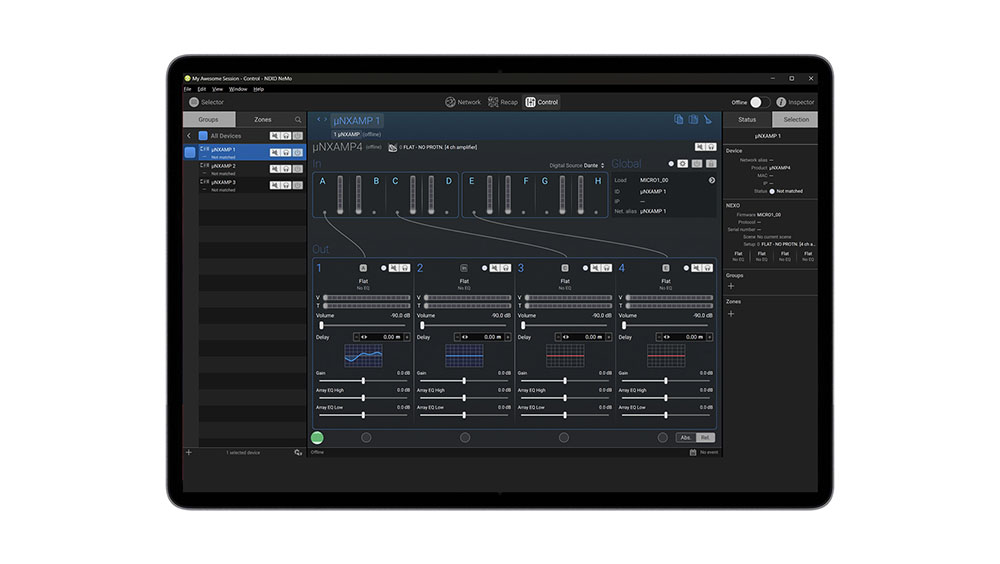Image resolution: width=1000 pixels, height=564 pixels.
Task: Collapse device list with back chevron
Action: point(189,136)
